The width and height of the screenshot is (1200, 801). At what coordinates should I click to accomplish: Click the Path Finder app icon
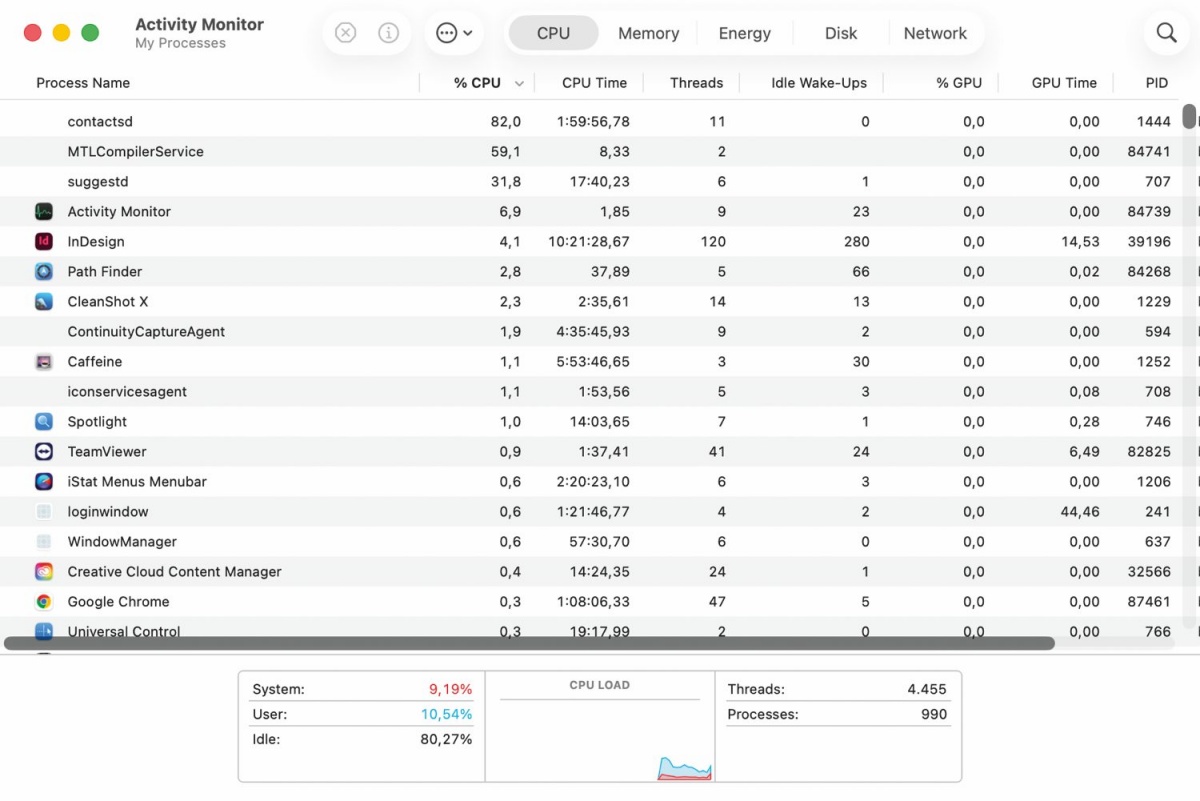(x=44, y=271)
